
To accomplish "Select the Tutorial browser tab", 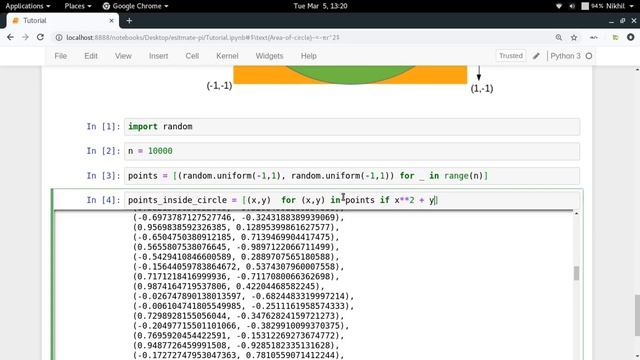I will click(61, 20).
